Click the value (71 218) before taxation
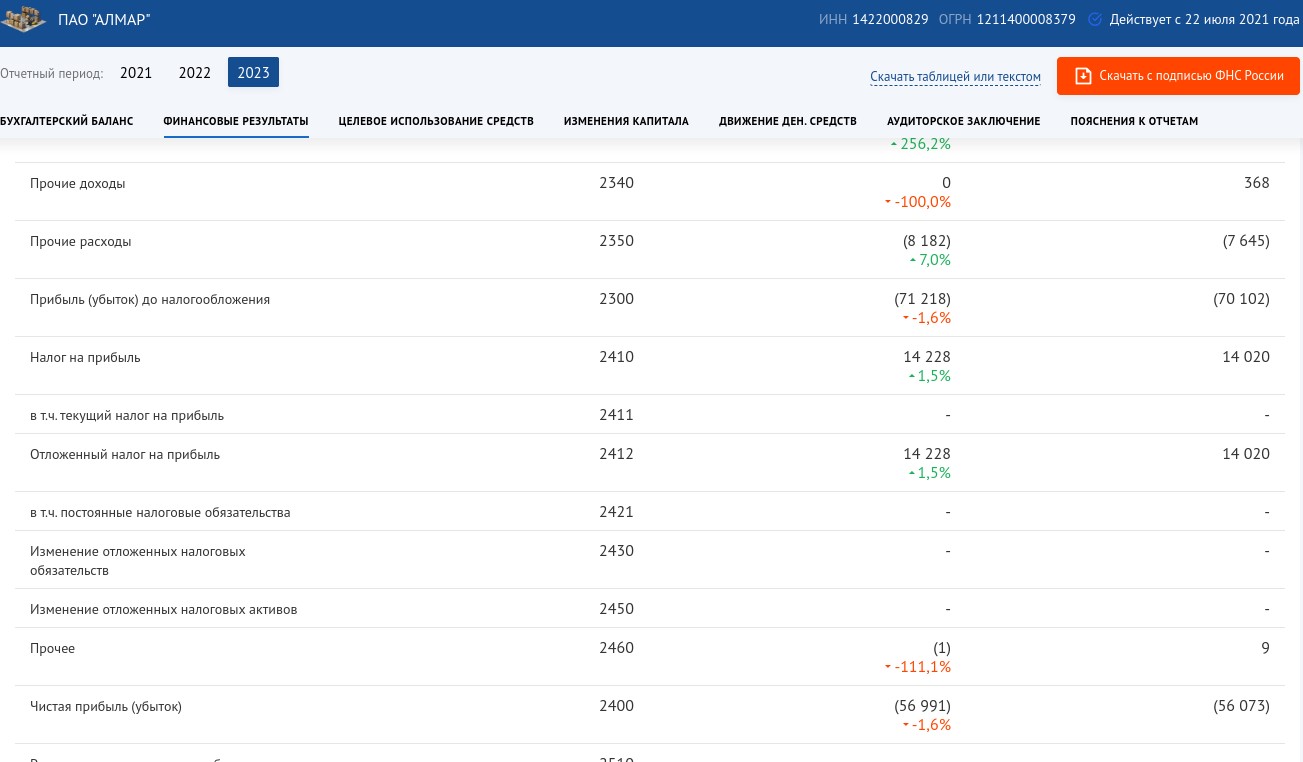This screenshot has width=1303, height=762. (x=923, y=299)
